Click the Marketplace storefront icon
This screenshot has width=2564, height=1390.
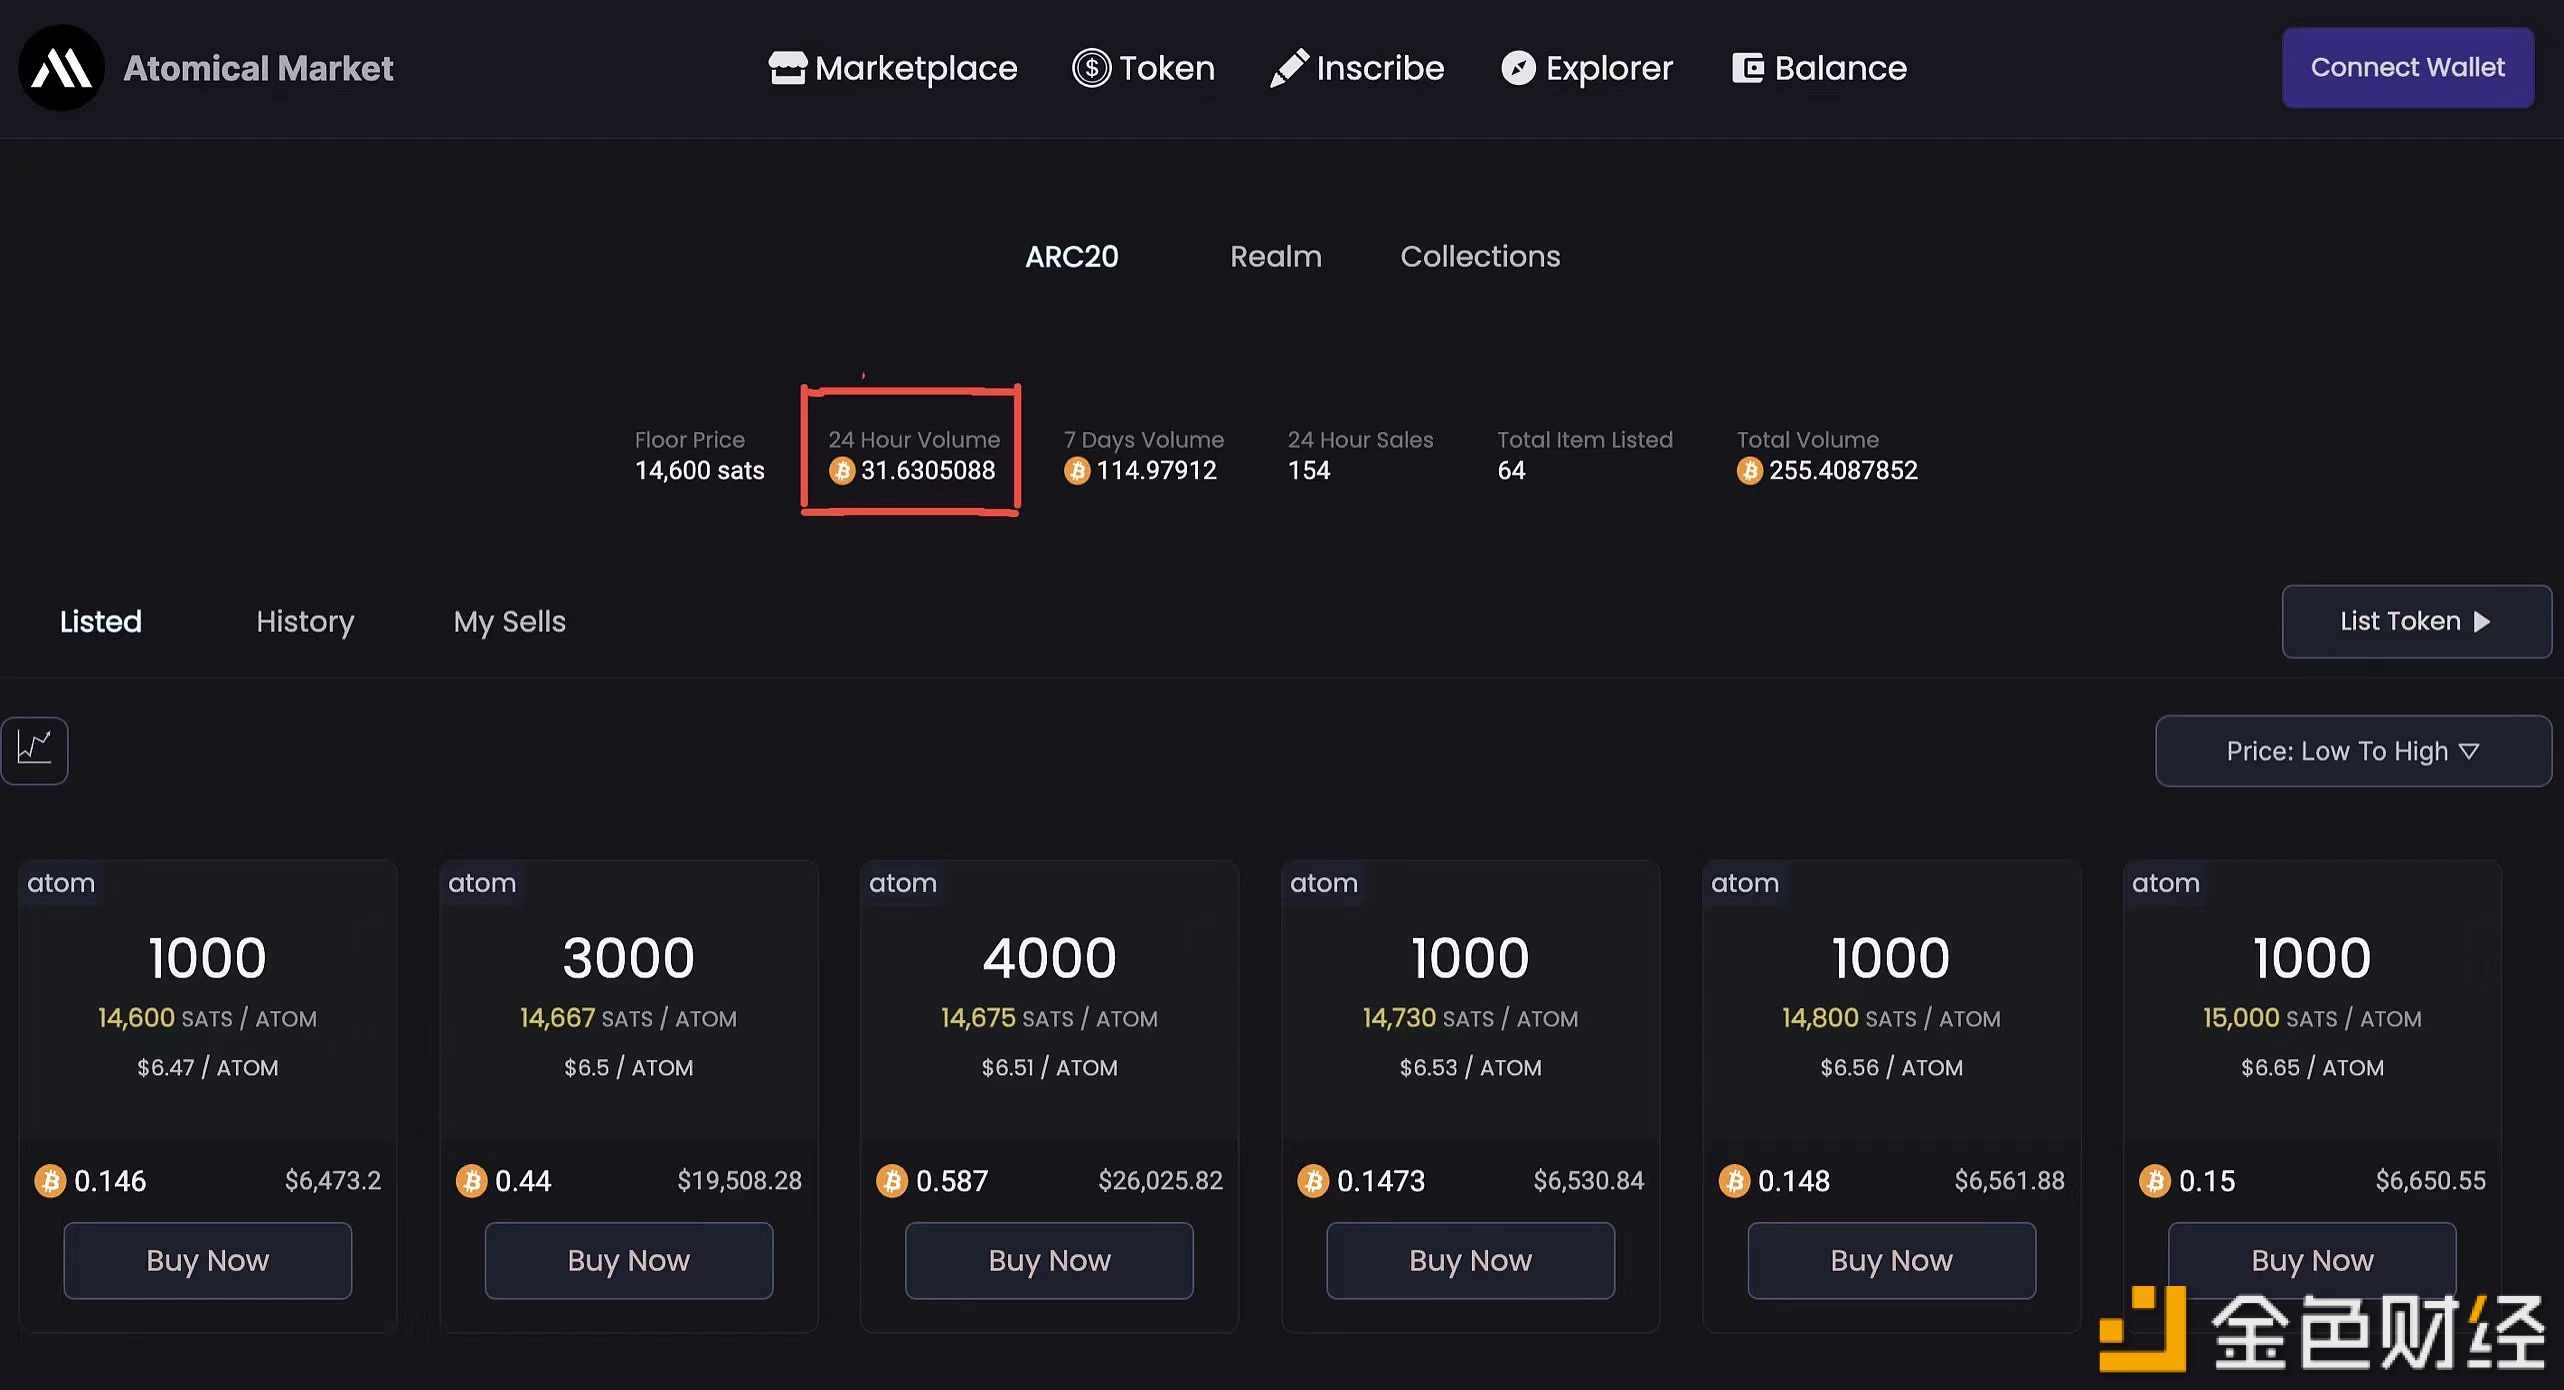pyautogui.click(x=787, y=68)
